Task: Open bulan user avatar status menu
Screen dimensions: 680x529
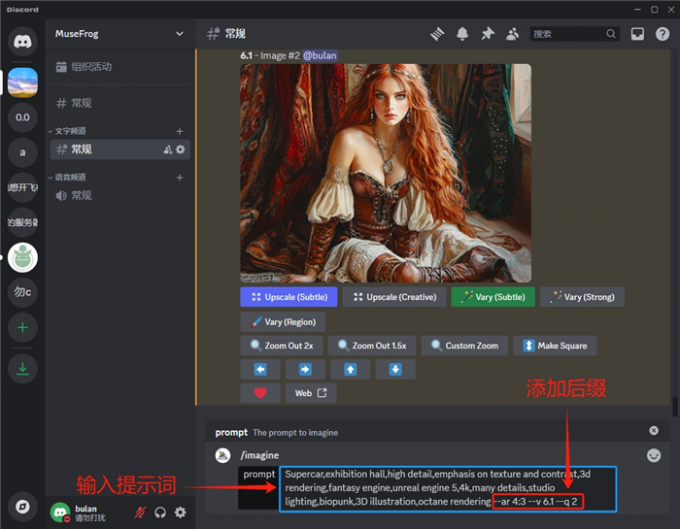Action: [60, 513]
